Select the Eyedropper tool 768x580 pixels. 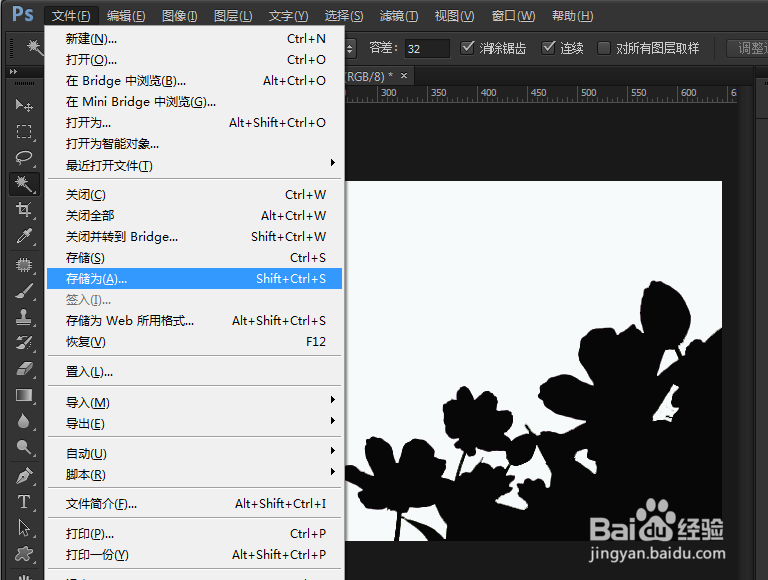(x=24, y=236)
